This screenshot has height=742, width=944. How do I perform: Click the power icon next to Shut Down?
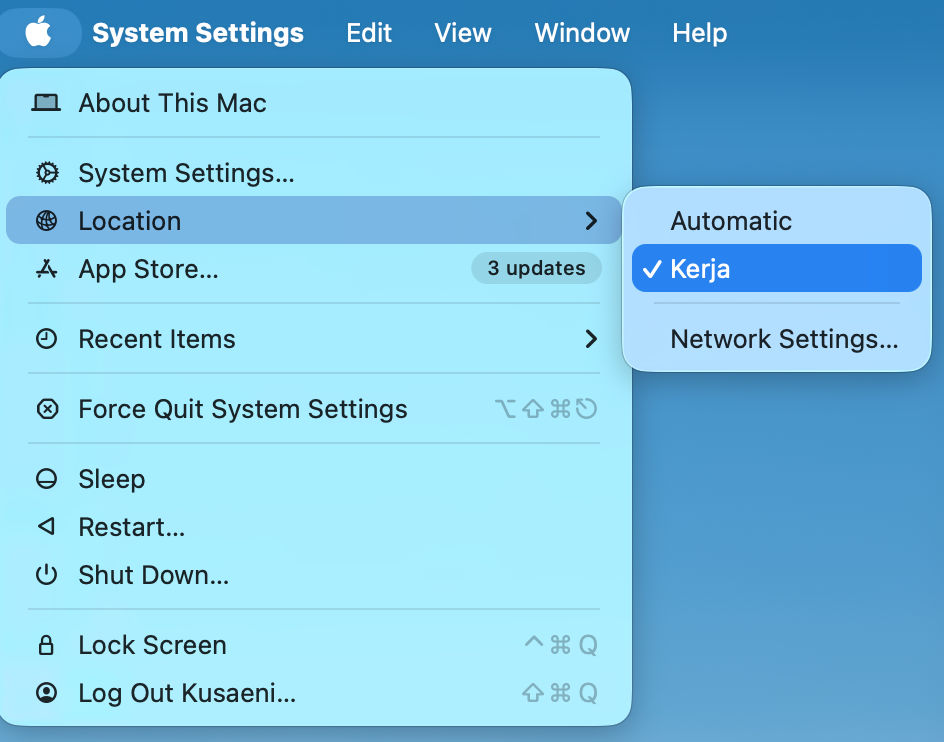[x=46, y=575]
